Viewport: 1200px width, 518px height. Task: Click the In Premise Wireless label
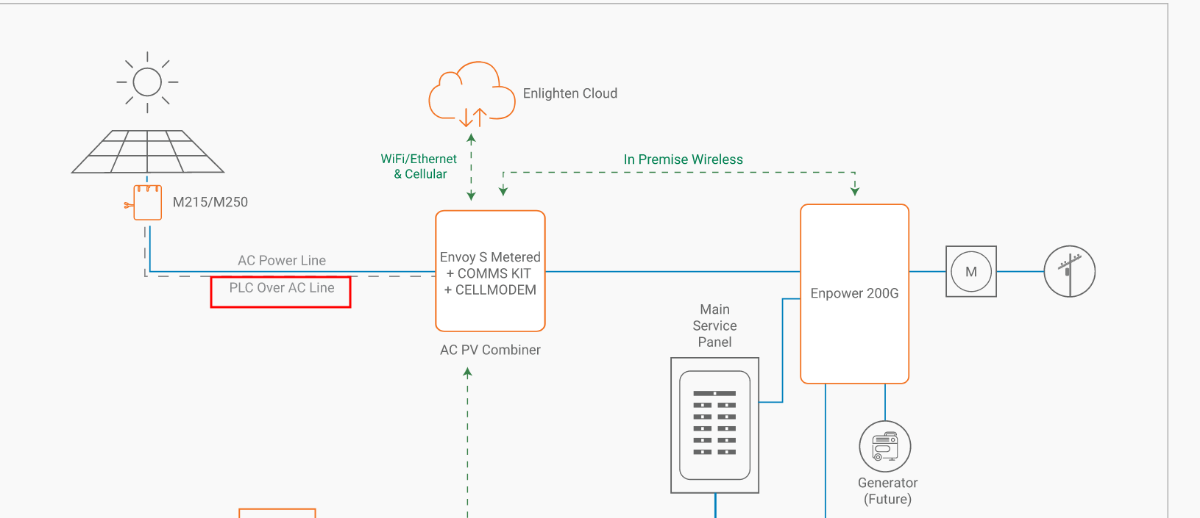point(683,159)
